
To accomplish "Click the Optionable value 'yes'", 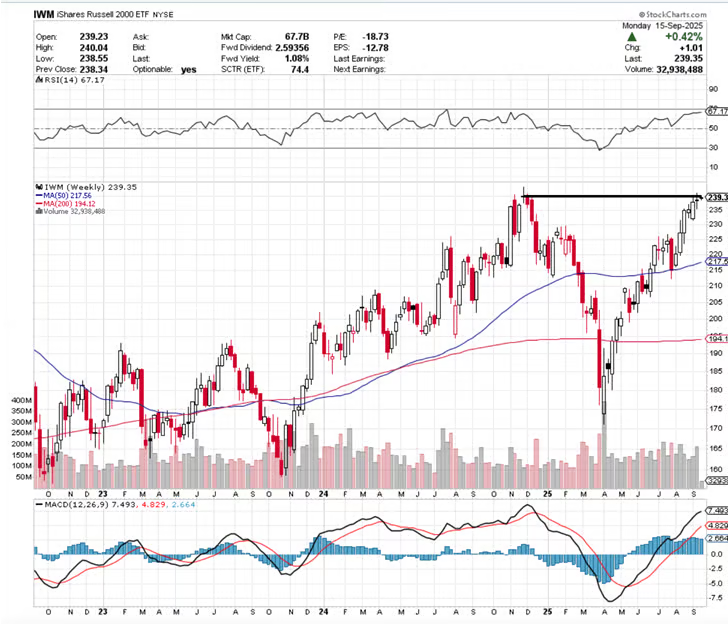I will tap(188, 70).
